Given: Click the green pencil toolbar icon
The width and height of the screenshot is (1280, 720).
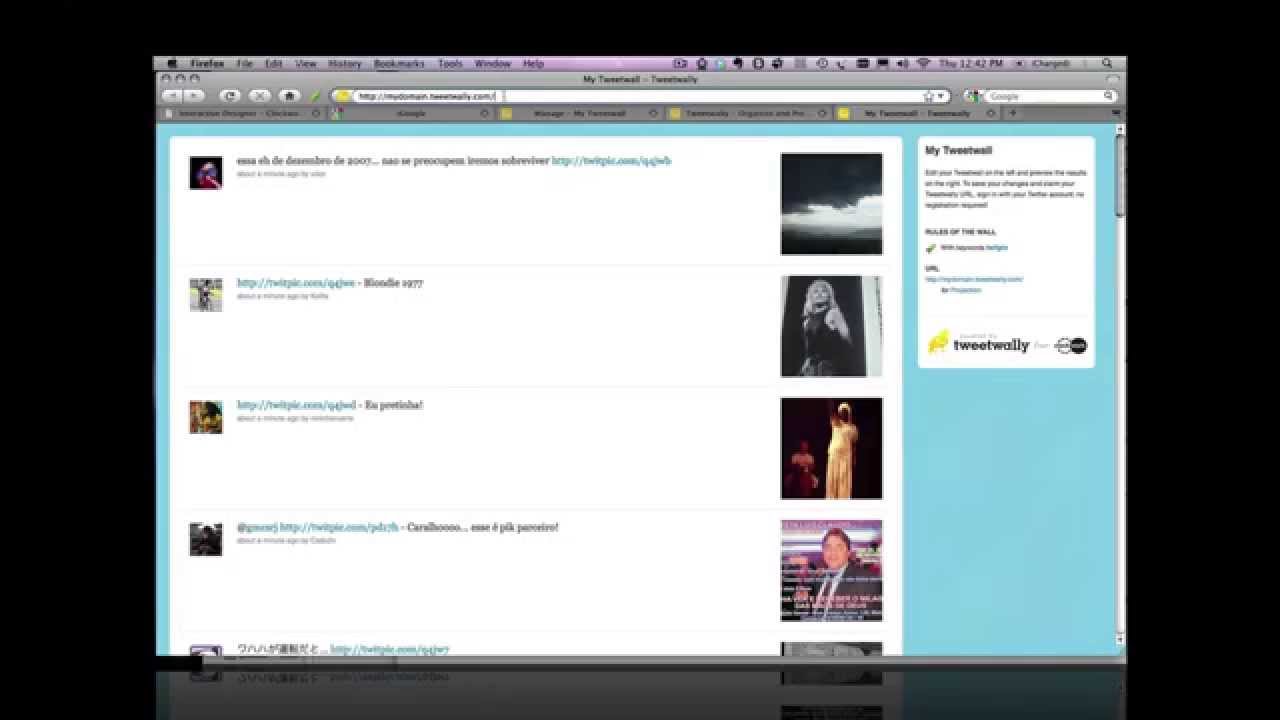Looking at the screenshot, I should tap(316, 96).
